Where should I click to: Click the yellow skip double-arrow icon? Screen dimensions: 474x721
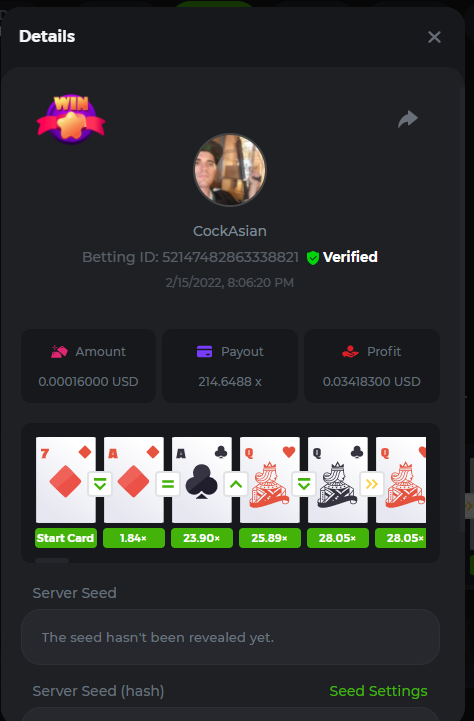click(371, 484)
